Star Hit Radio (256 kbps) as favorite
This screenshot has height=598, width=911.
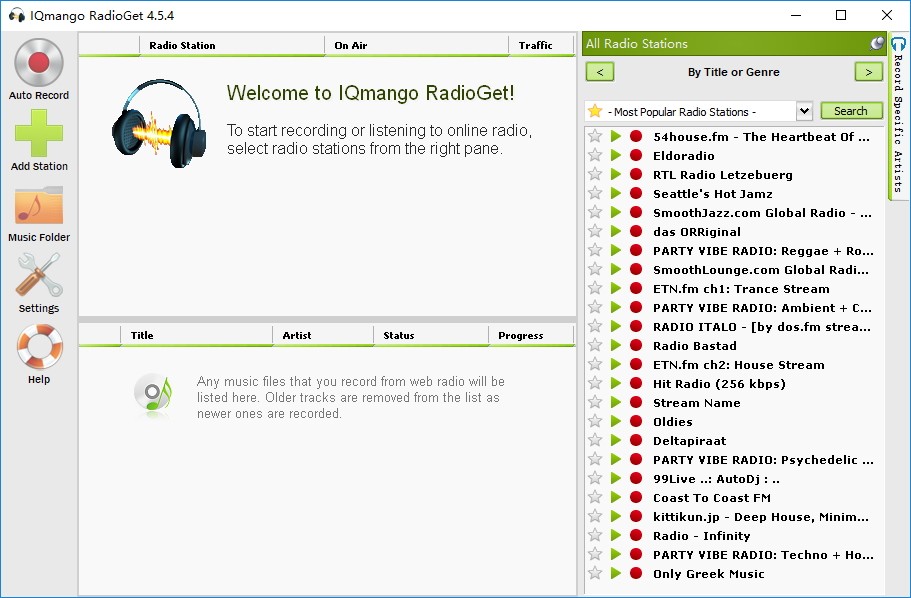click(x=595, y=384)
